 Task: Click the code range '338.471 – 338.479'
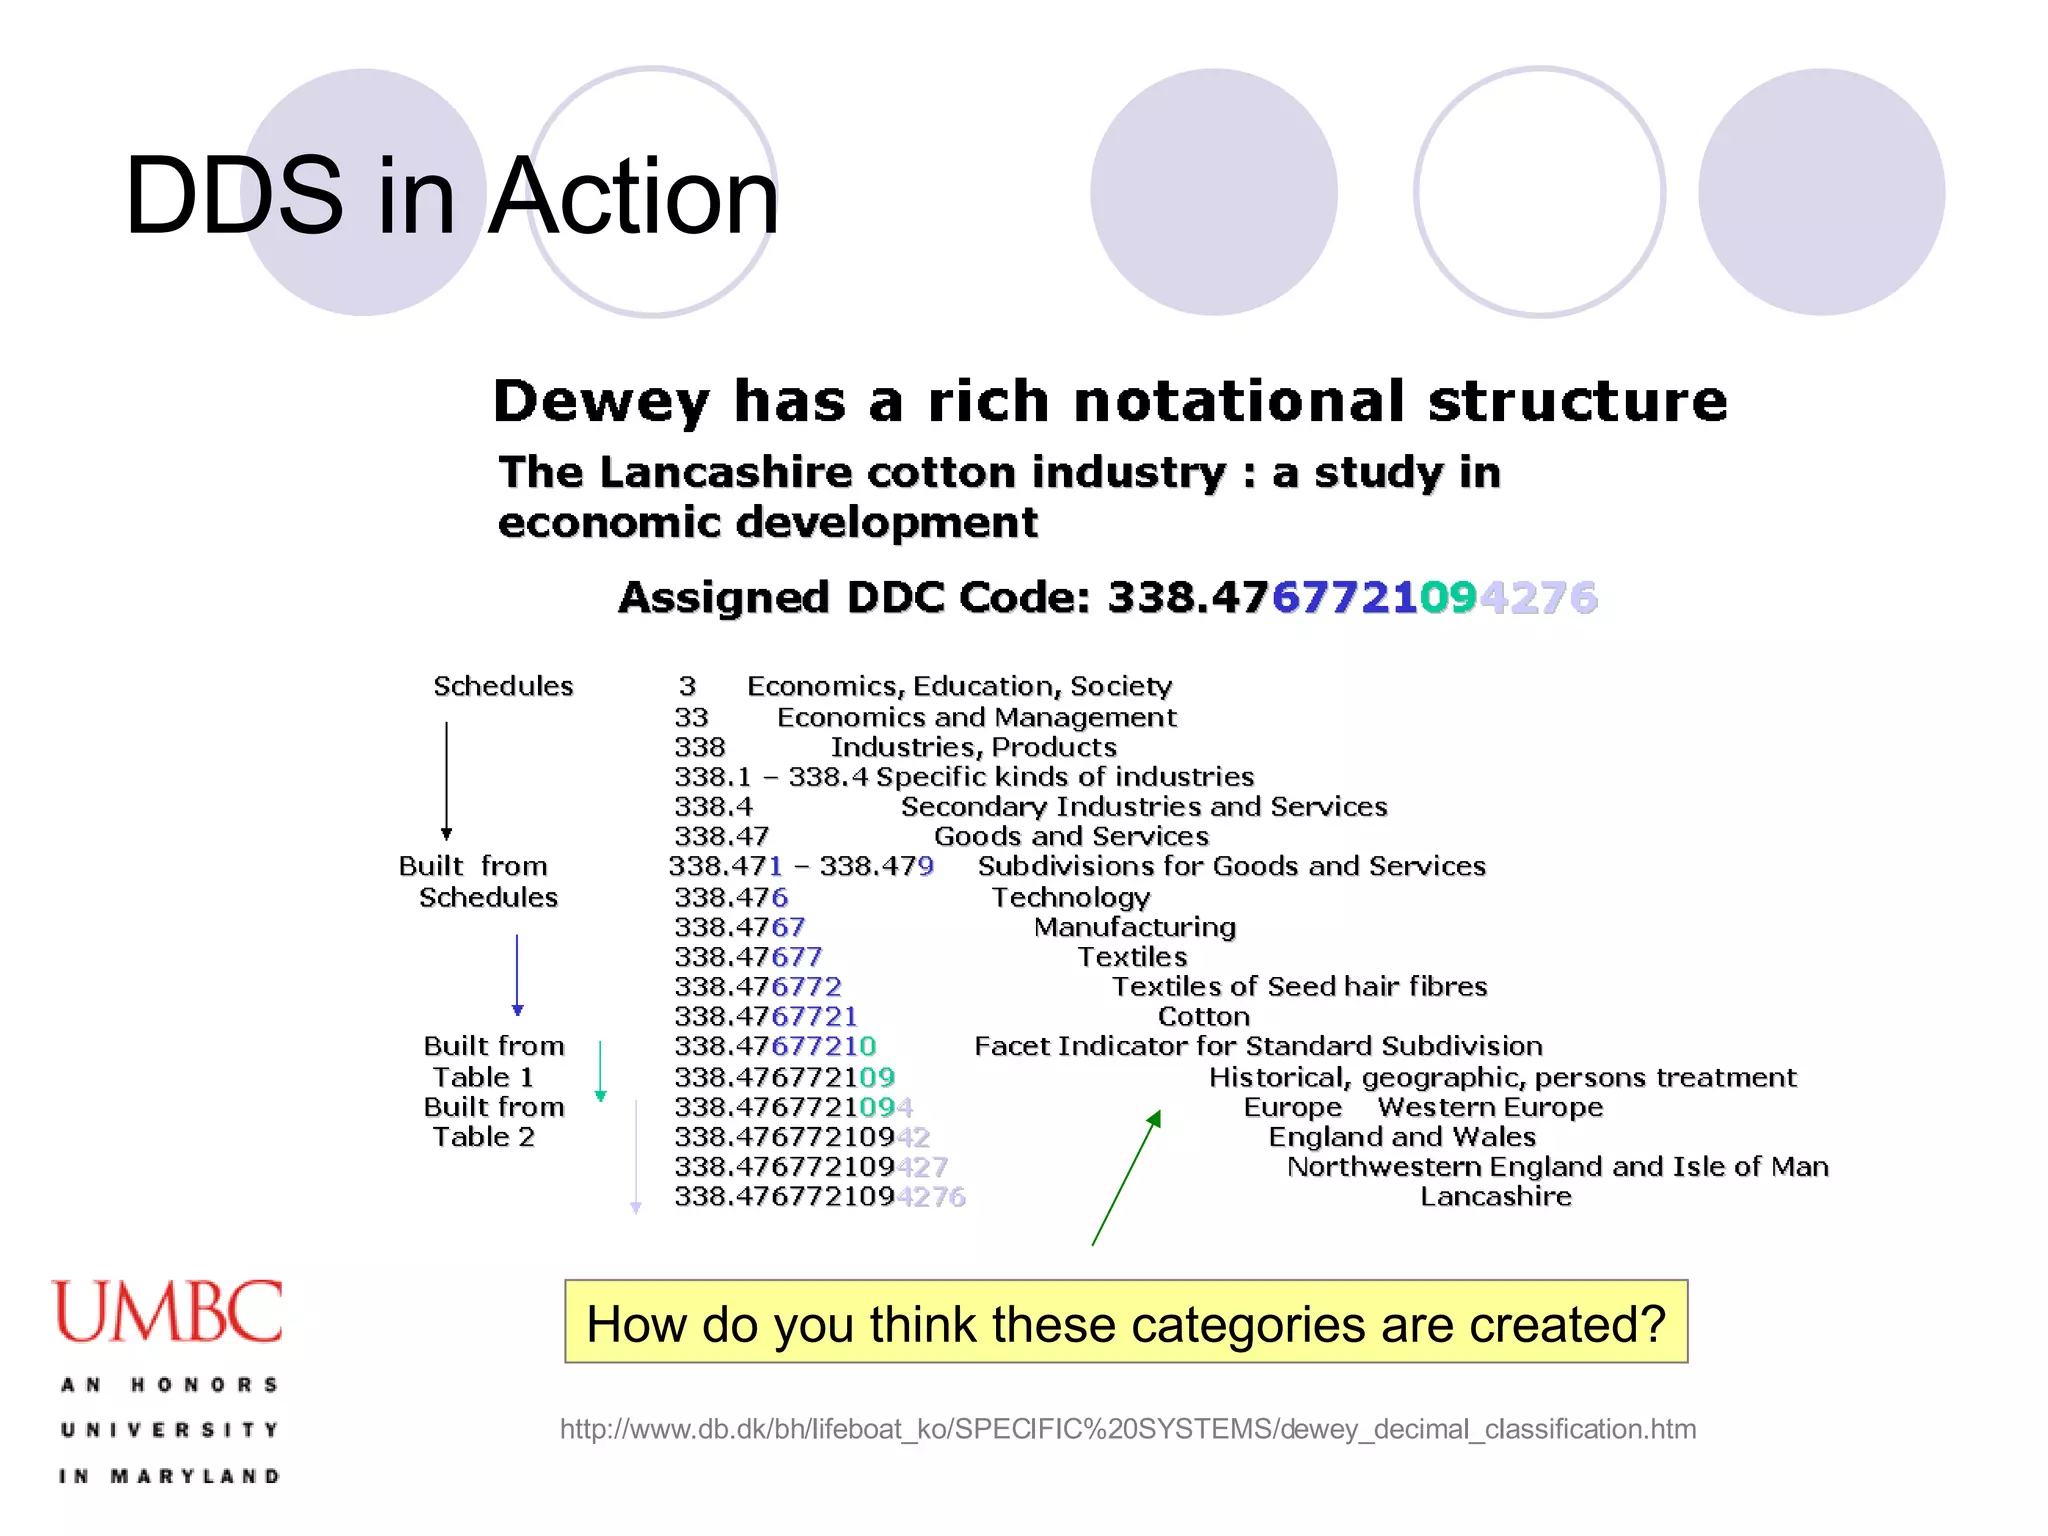coord(801,866)
